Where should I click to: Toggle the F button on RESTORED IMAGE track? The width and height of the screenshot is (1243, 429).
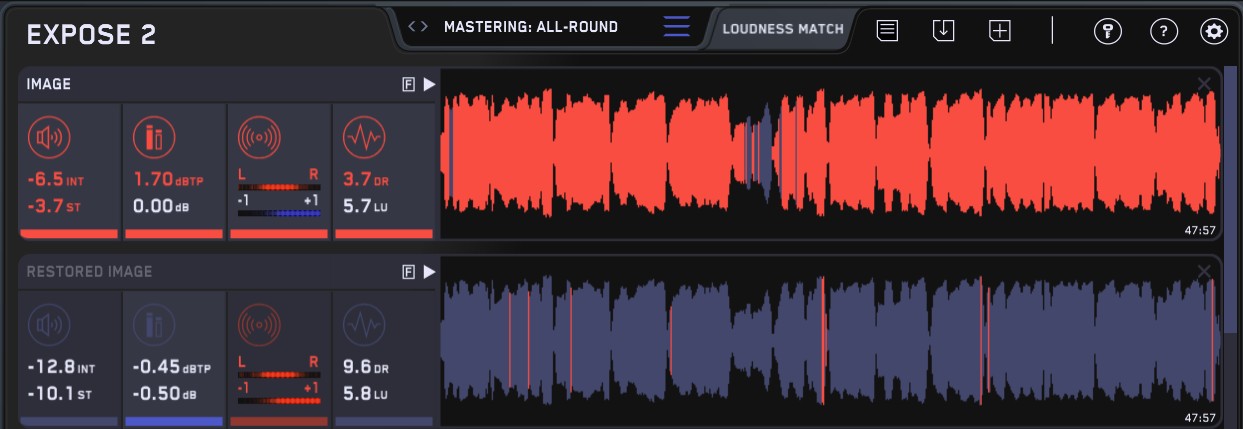pyautogui.click(x=408, y=272)
